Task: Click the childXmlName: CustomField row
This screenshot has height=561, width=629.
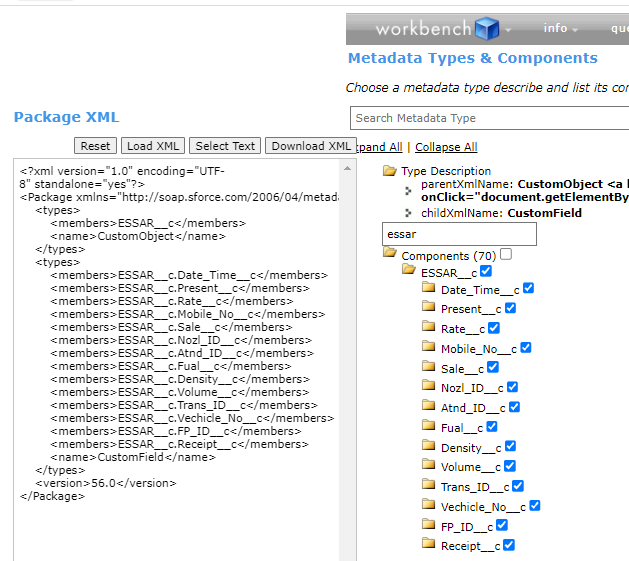Action: coord(501,213)
